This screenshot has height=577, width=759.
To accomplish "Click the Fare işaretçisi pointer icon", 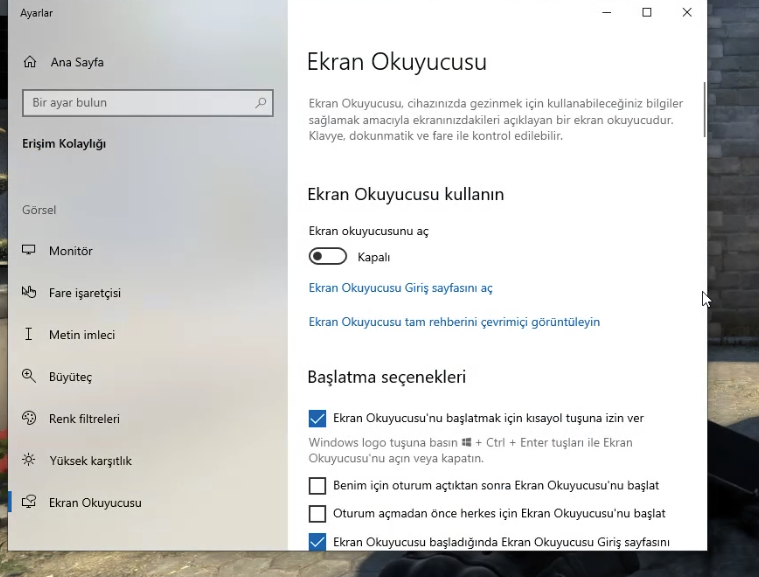I will 29,292.
